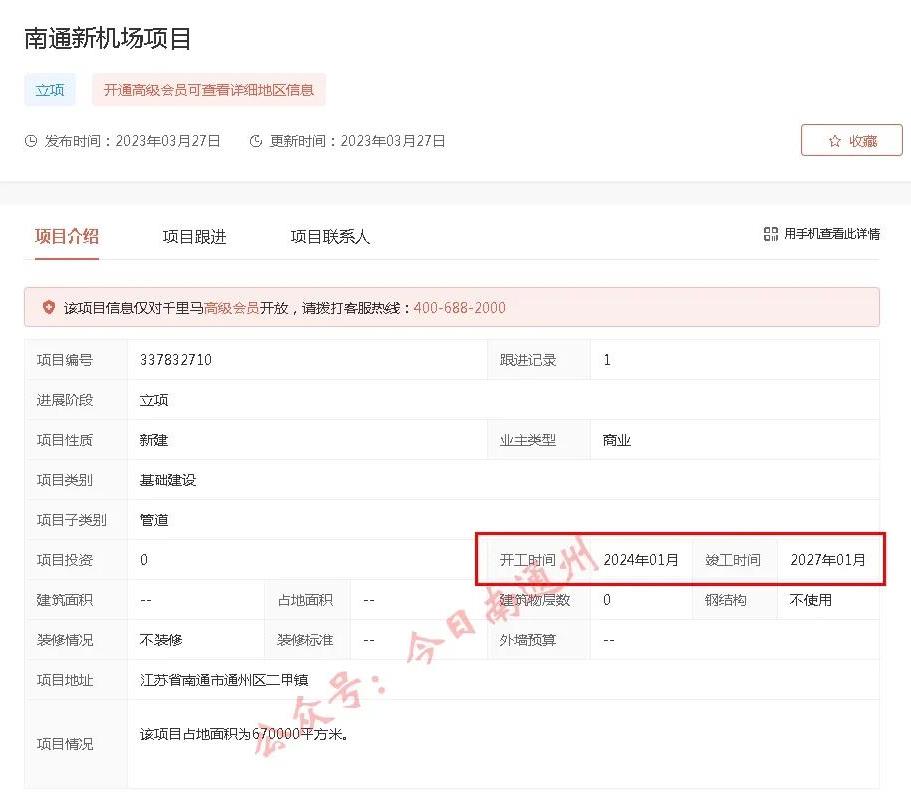Image resolution: width=911 pixels, height=810 pixels.
Task: Click the 竣工时间 value 2027年01月
Action: pyautogui.click(x=828, y=560)
